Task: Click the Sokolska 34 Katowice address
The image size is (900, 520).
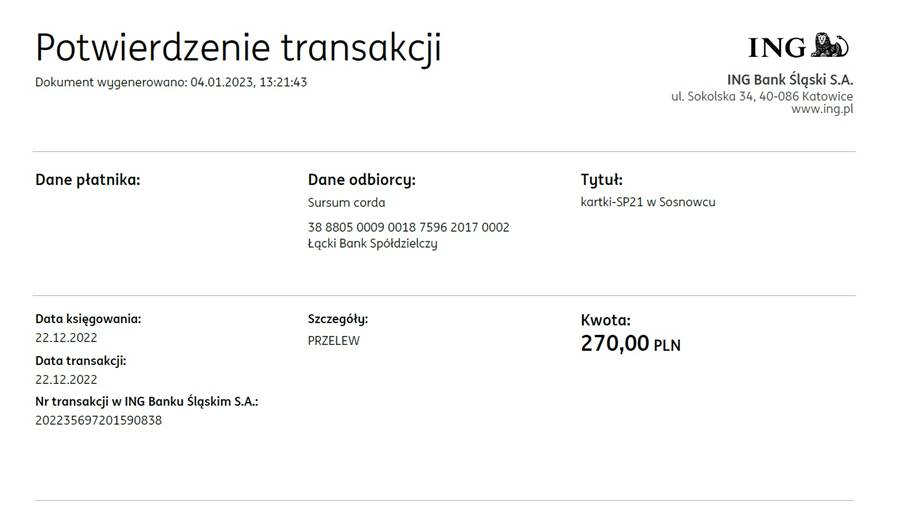Action: 762,96
